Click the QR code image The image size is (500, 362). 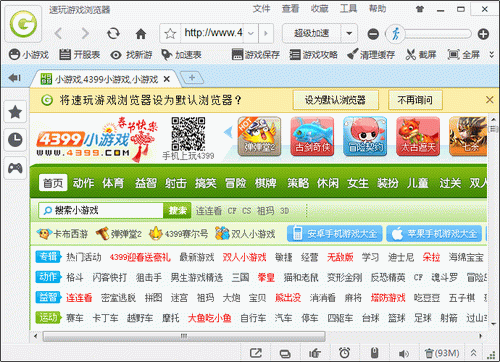pos(188,134)
